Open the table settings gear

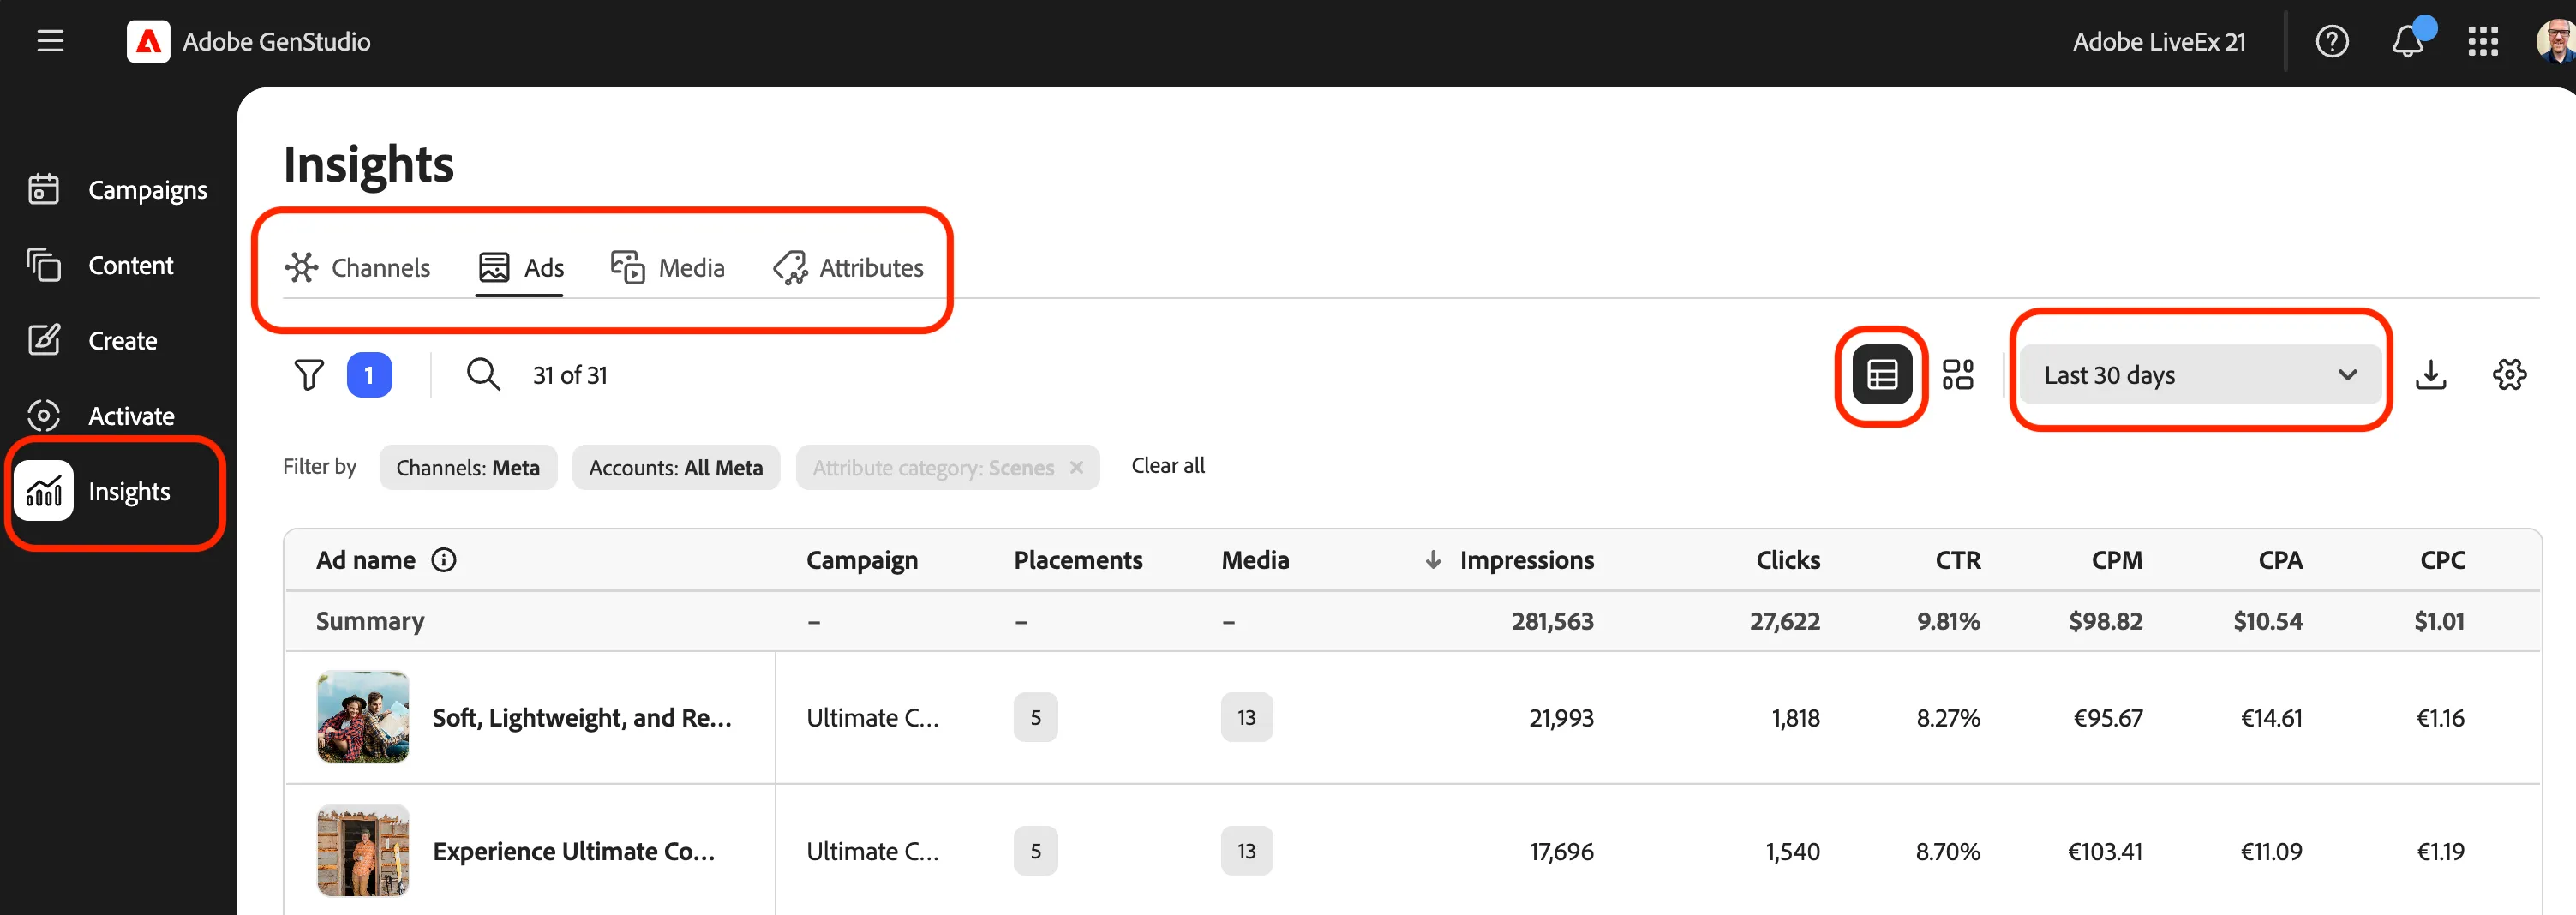[x=2508, y=375]
